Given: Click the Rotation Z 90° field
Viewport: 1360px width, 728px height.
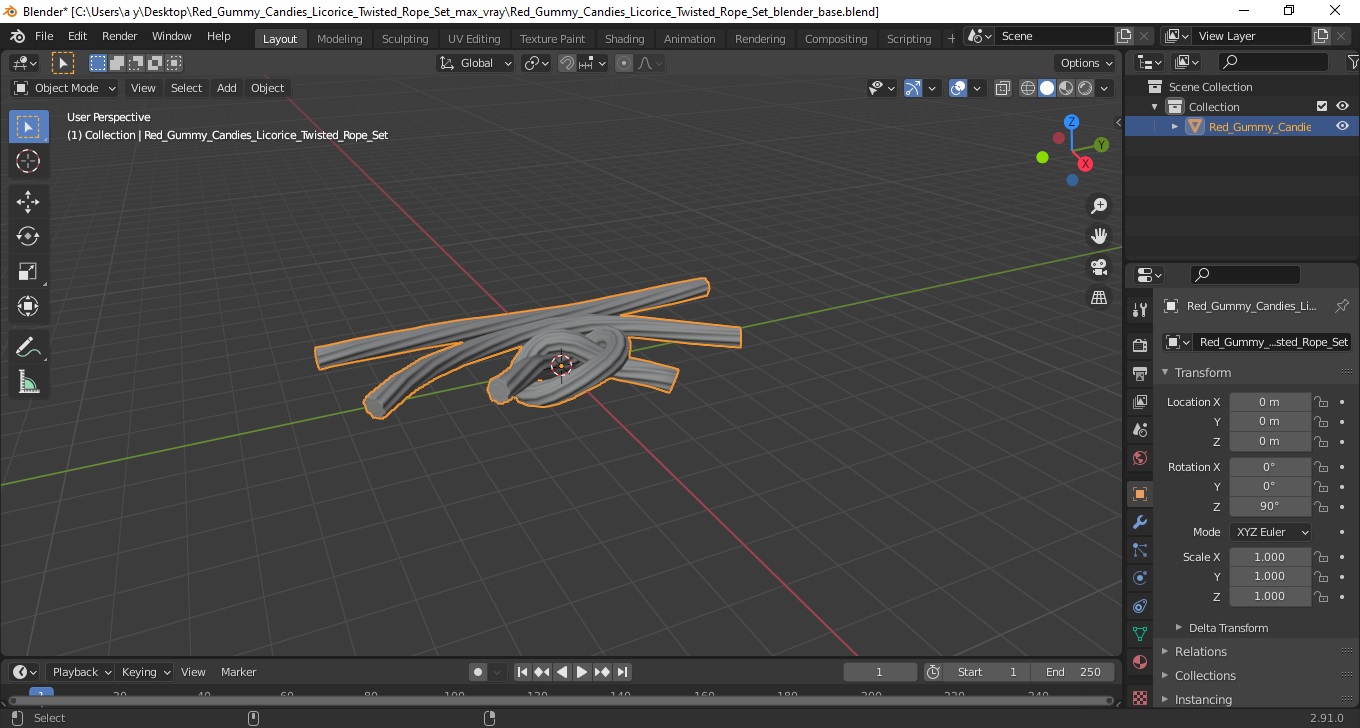Looking at the screenshot, I should point(1269,507).
